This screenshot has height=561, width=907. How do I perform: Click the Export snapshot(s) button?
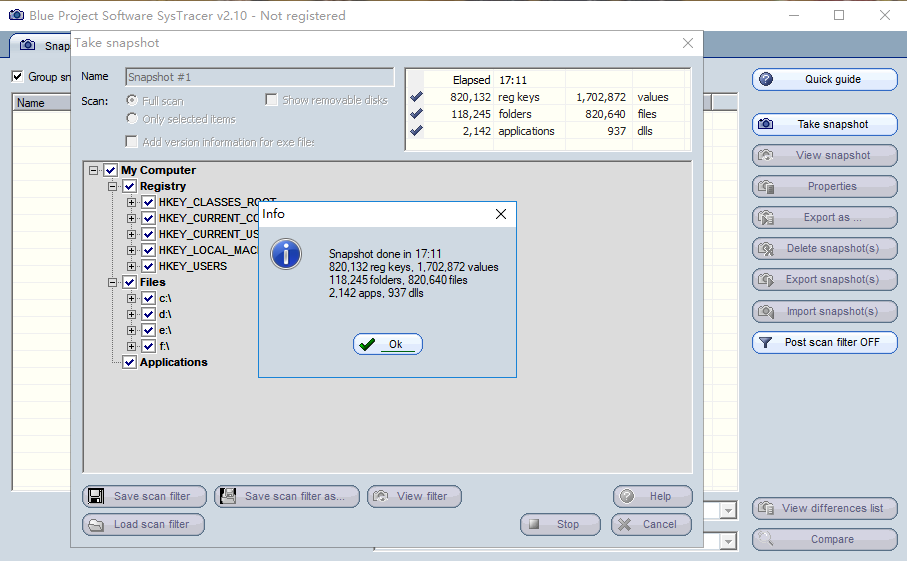(x=825, y=280)
